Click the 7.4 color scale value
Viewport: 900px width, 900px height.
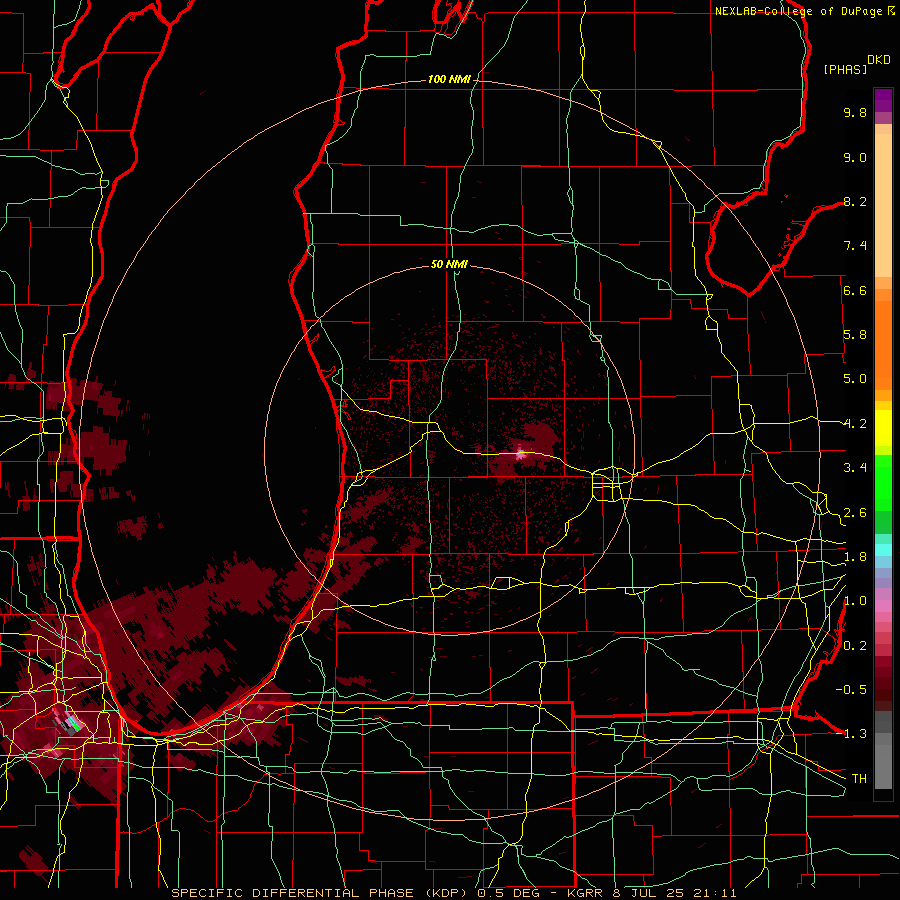click(x=855, y=246)
